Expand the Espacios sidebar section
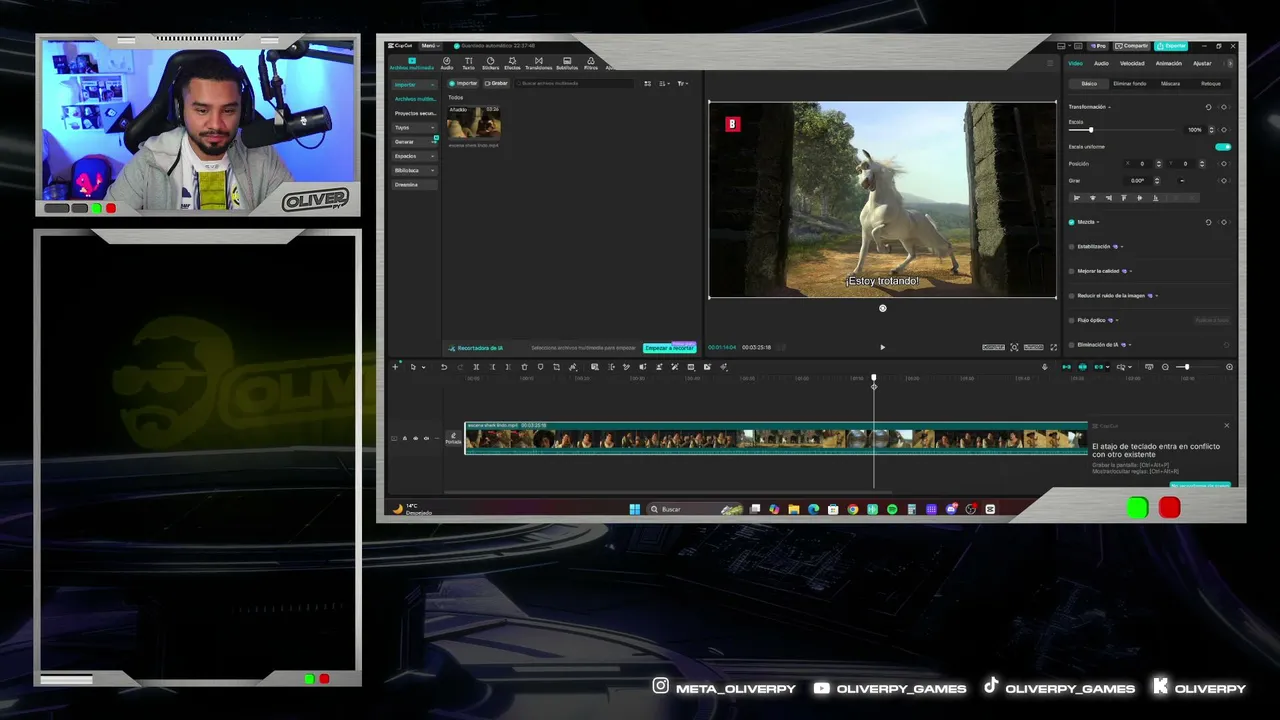 (x=414, y=156)
